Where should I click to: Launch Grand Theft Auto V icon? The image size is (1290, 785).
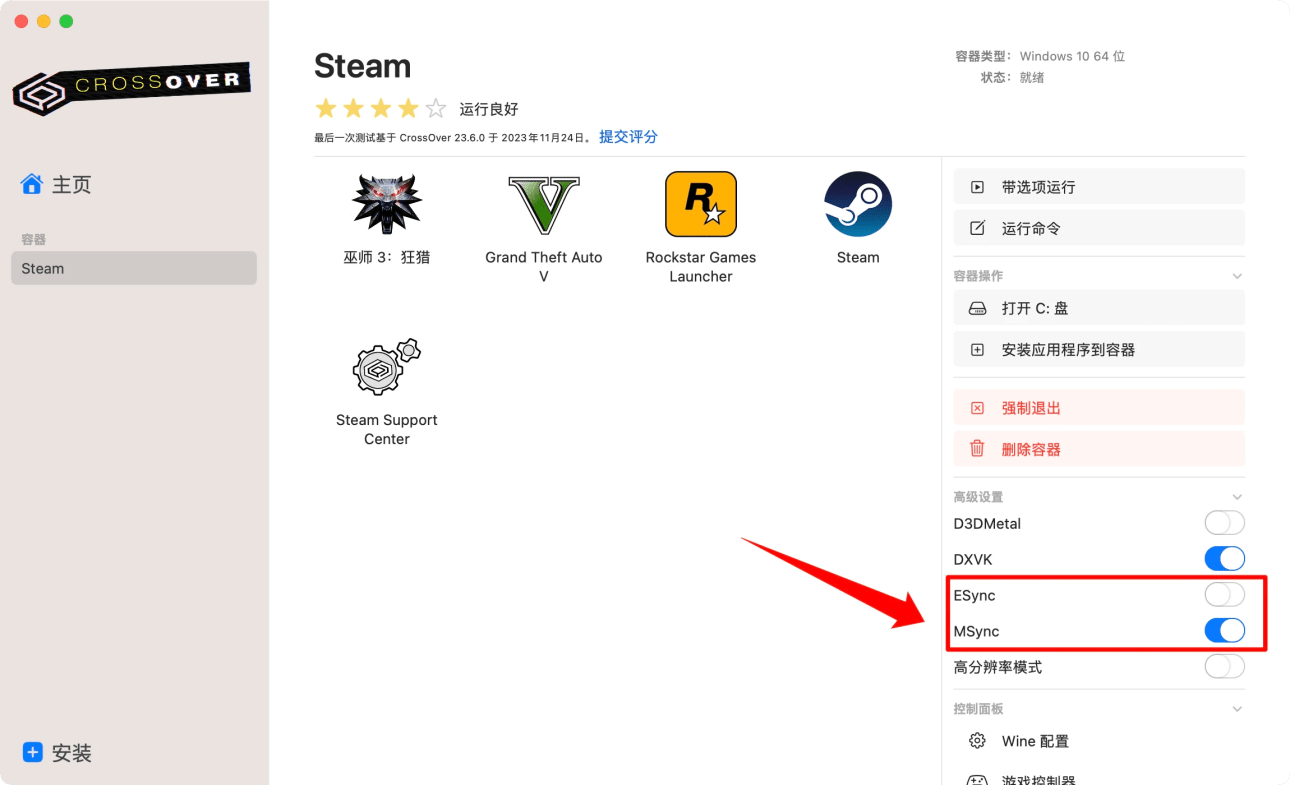point(543,204)
